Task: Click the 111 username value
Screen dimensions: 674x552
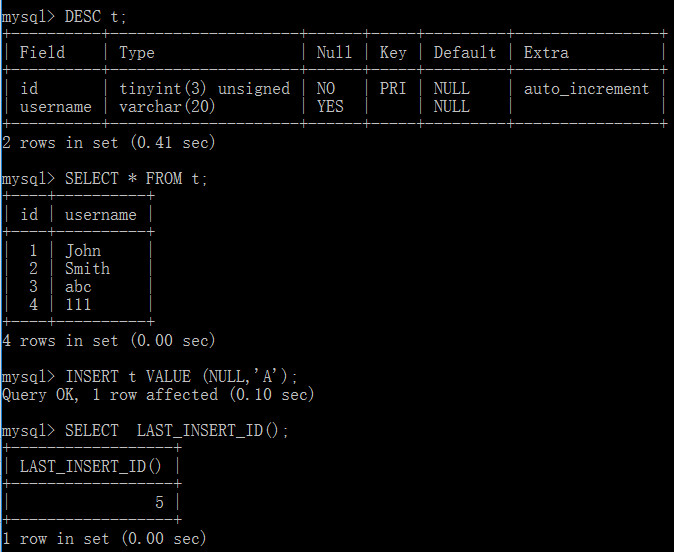Action: tap(78, 305)
